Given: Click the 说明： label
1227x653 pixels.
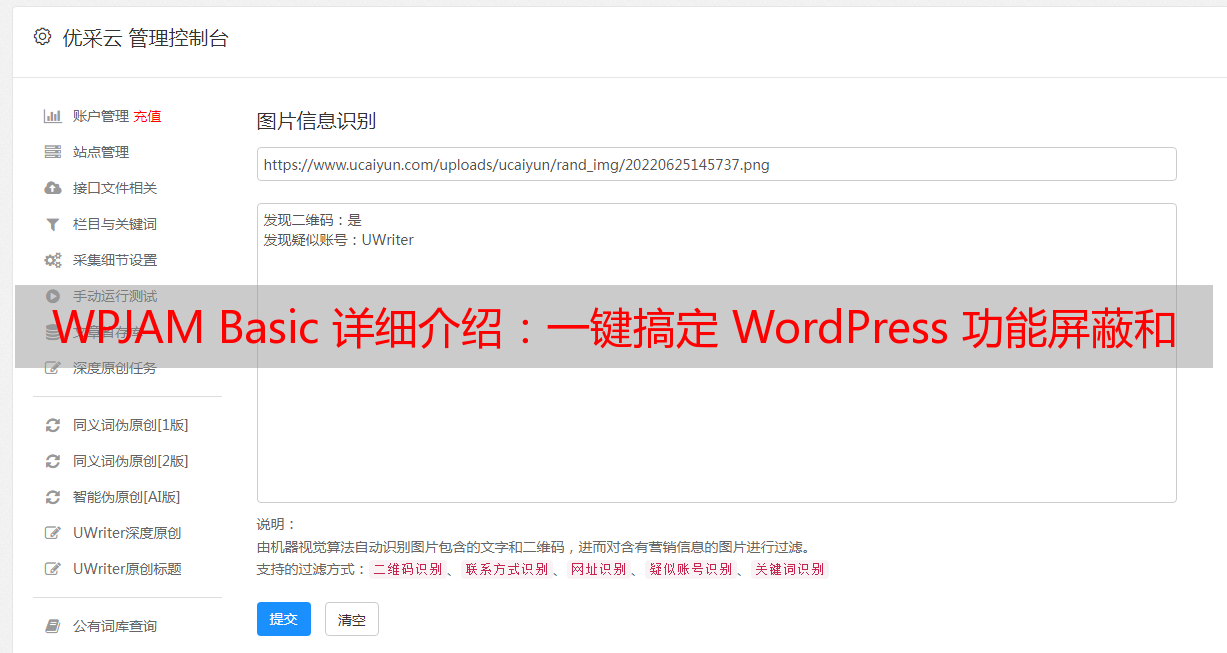Looking at the screenshot, I should click(x=277, y=525).
